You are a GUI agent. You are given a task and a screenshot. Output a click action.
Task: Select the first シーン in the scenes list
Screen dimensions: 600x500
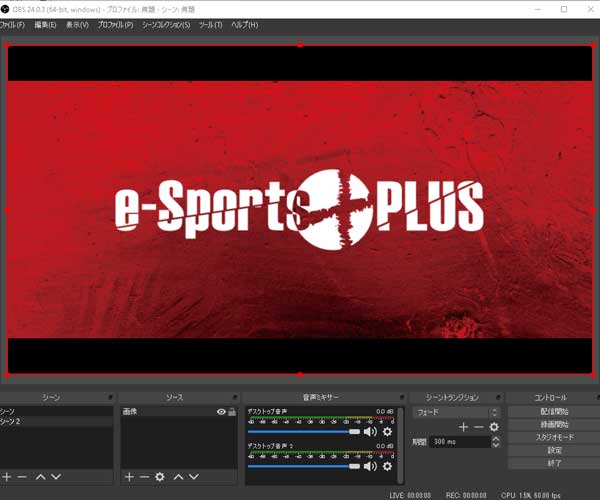coord(56,411)
